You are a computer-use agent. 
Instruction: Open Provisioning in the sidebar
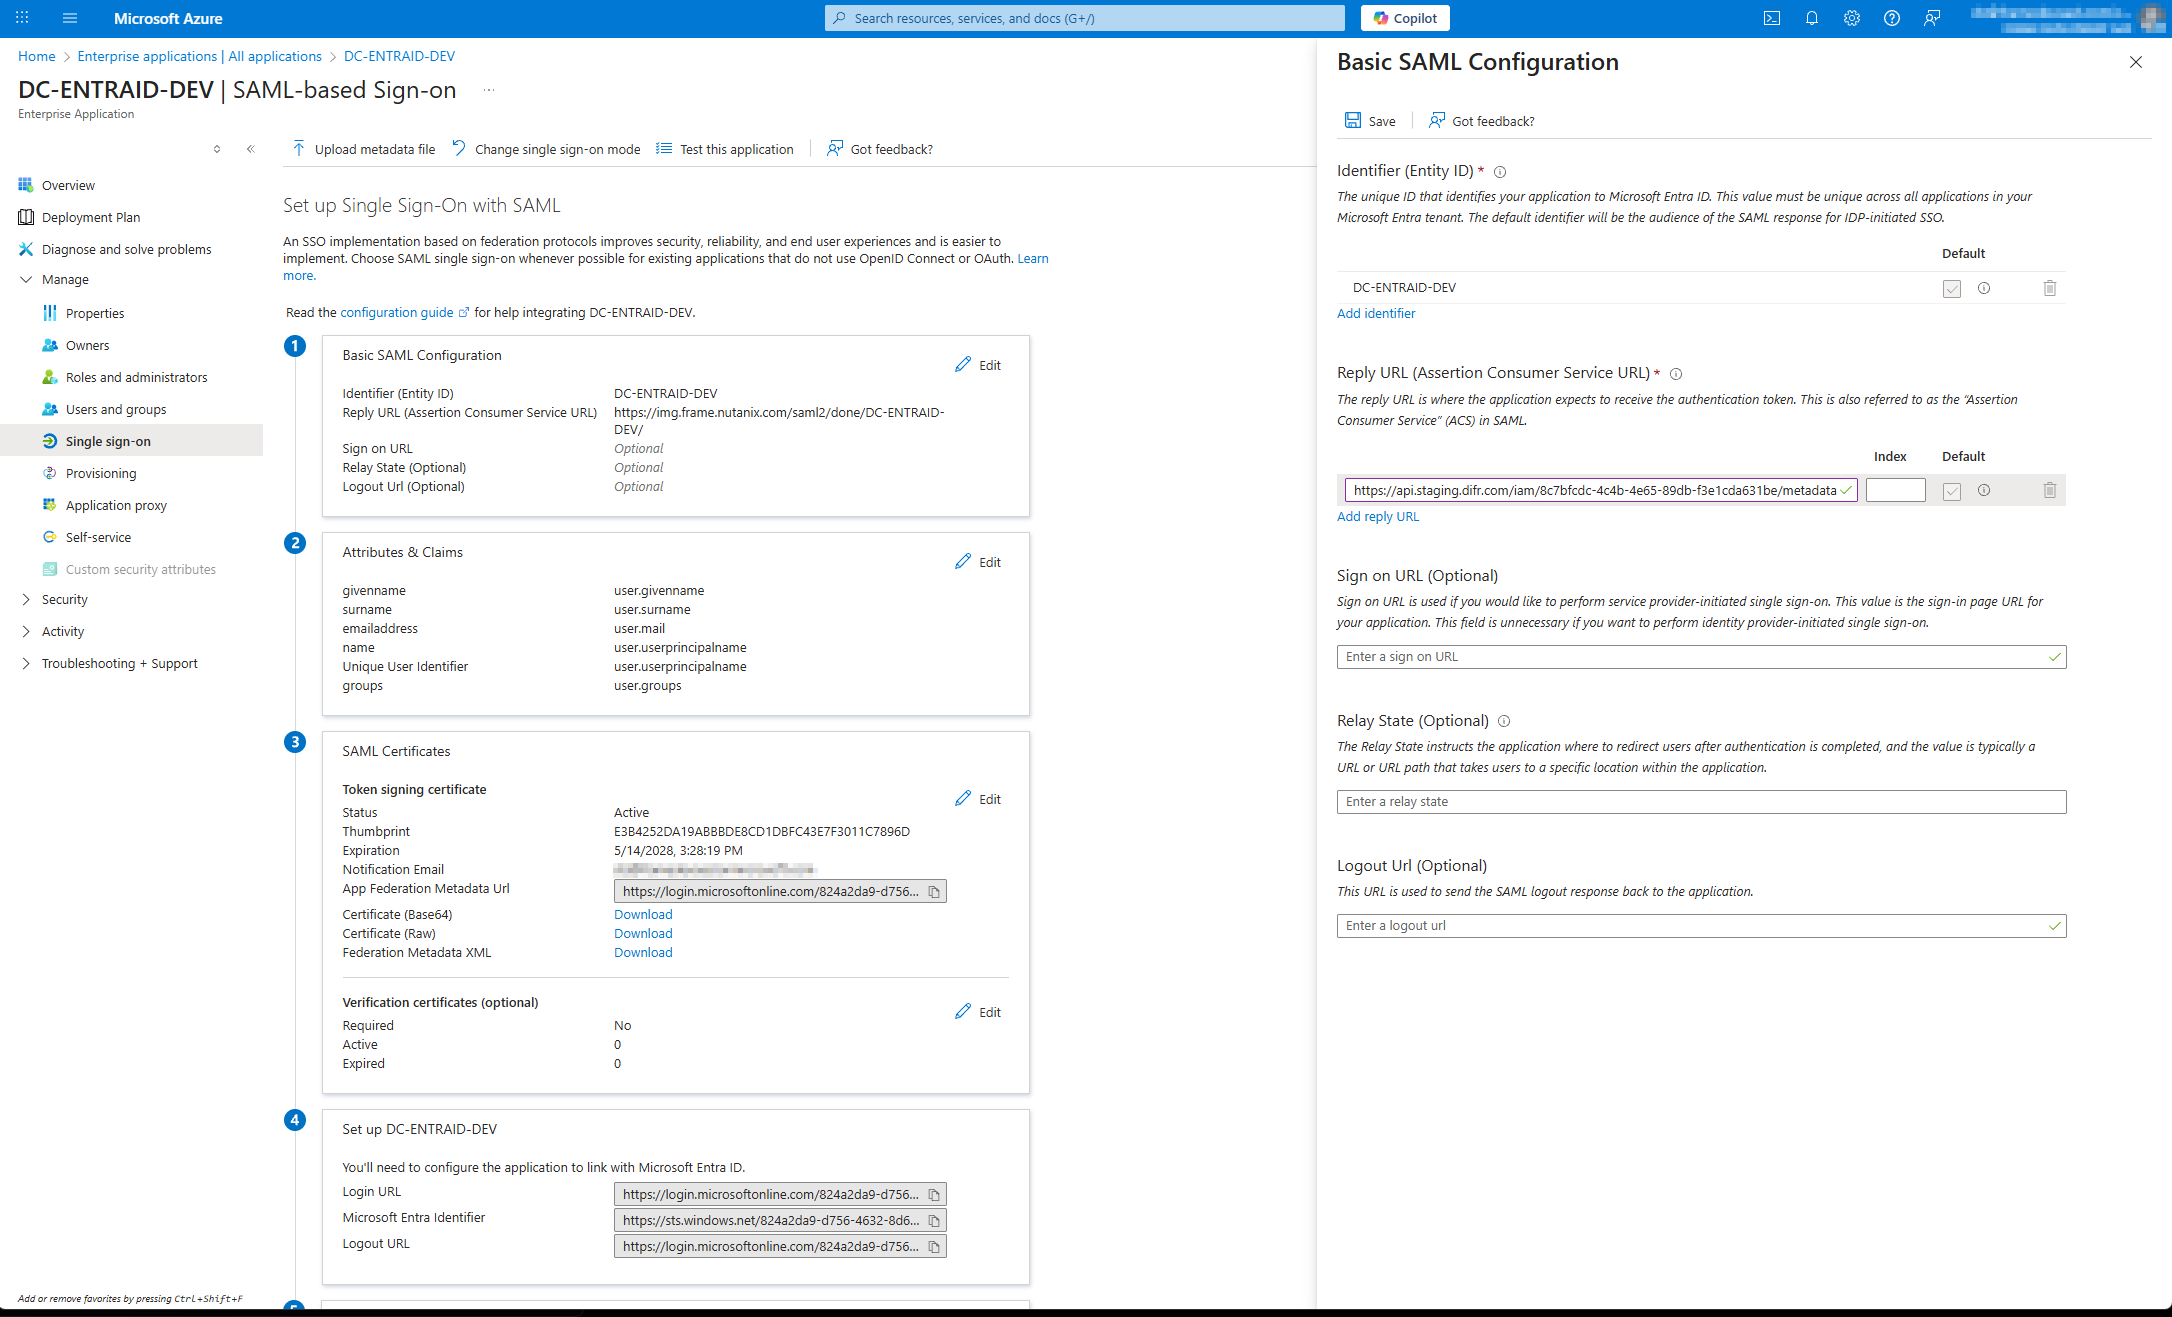point(101,474)
